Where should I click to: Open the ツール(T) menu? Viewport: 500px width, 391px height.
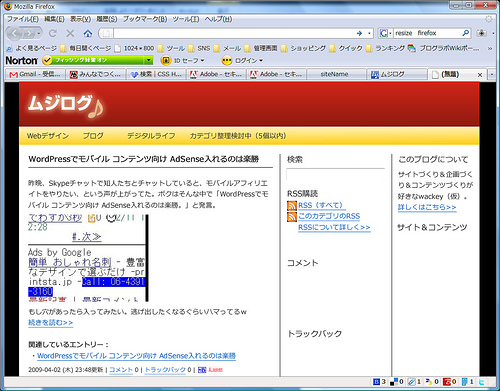pos(186,19)
